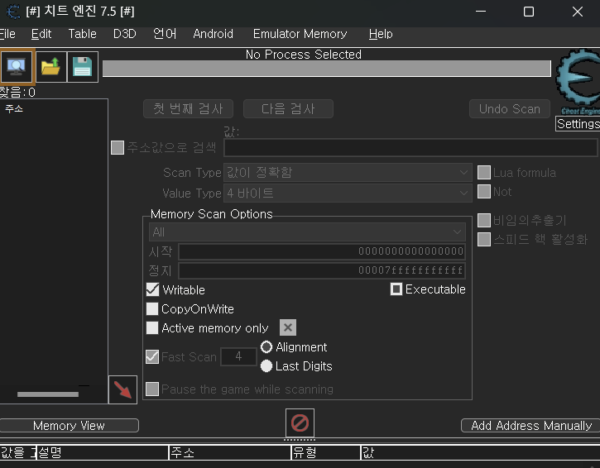Open Settings below the logo

click(x=578, y=124)
